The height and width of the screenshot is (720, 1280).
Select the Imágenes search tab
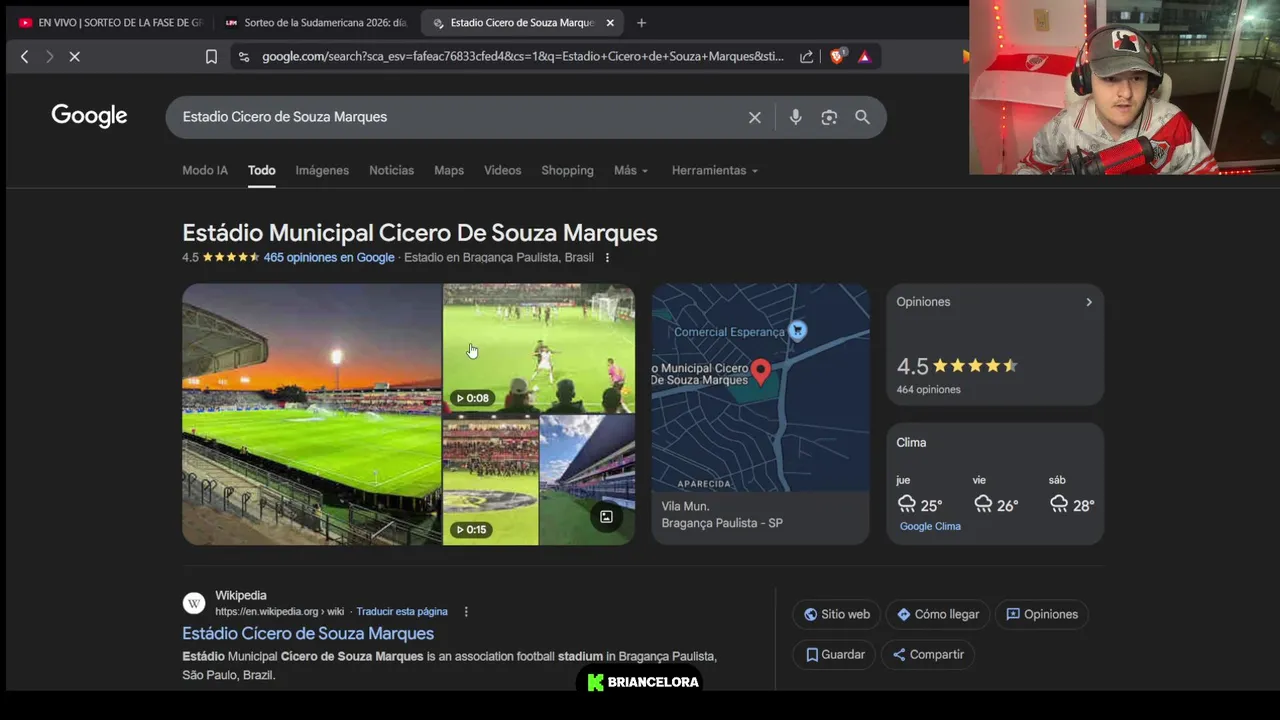pyautogui.click(x=322, y=170)
